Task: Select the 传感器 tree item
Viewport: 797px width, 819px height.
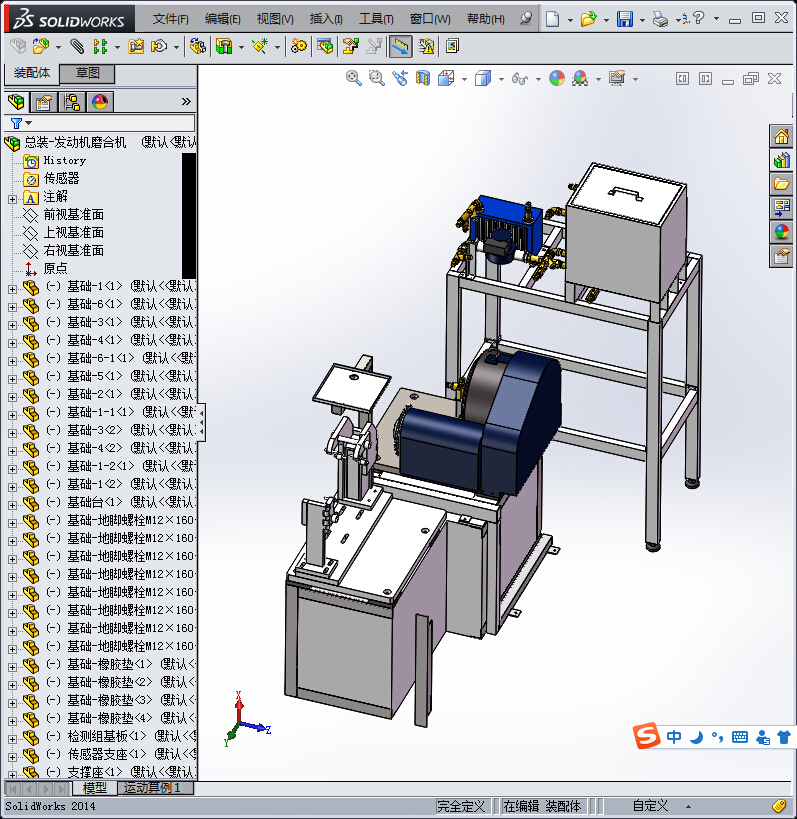Action: click(61, 179)
